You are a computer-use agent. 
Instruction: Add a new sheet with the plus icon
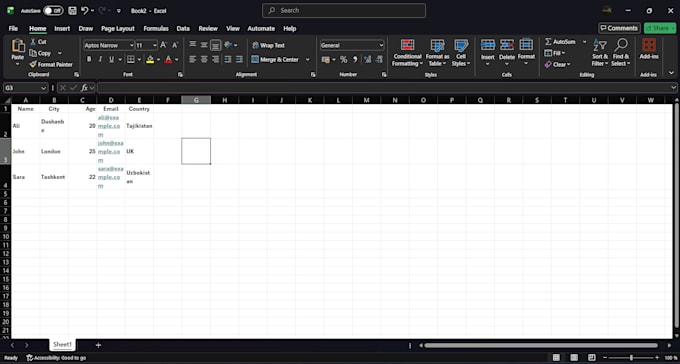click(x=98, y=345)
